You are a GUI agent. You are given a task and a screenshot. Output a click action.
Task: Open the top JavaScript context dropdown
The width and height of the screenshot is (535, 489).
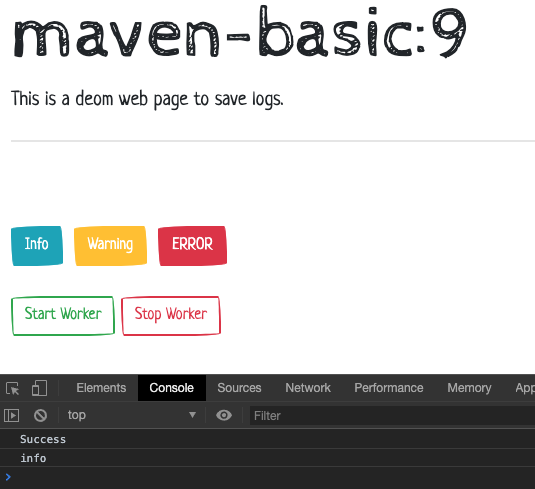(132, 415)
